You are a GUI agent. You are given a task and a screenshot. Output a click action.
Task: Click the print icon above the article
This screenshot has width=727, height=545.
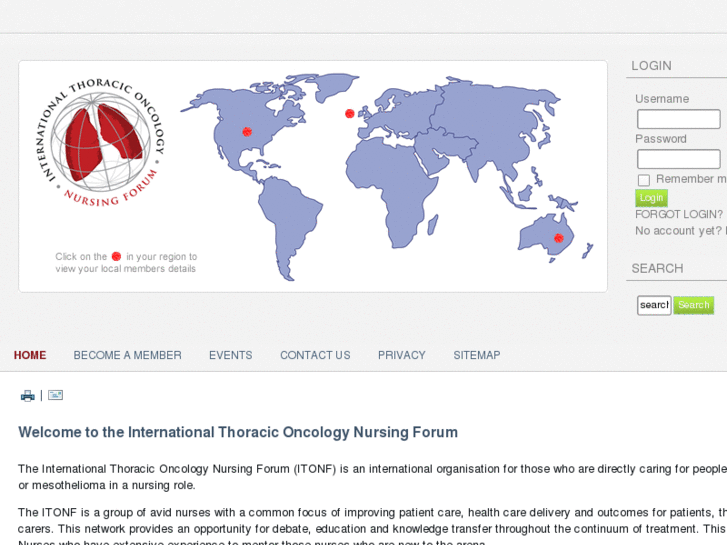click(x=27, y=396)
